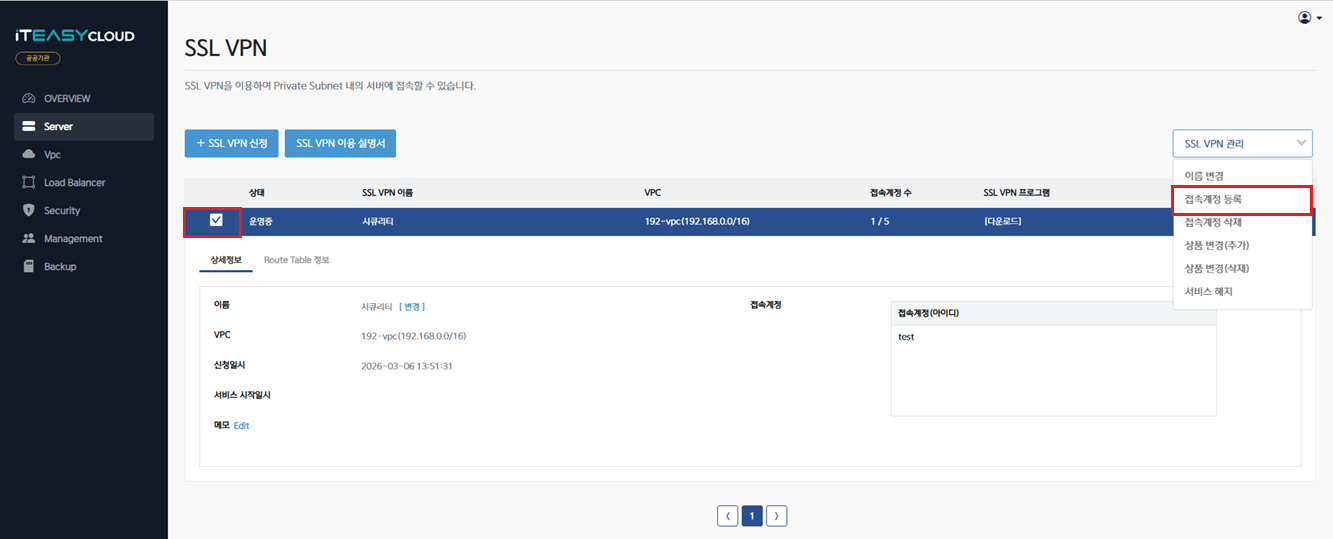Click the + SSL VPN 신청 button

(231, 144)
